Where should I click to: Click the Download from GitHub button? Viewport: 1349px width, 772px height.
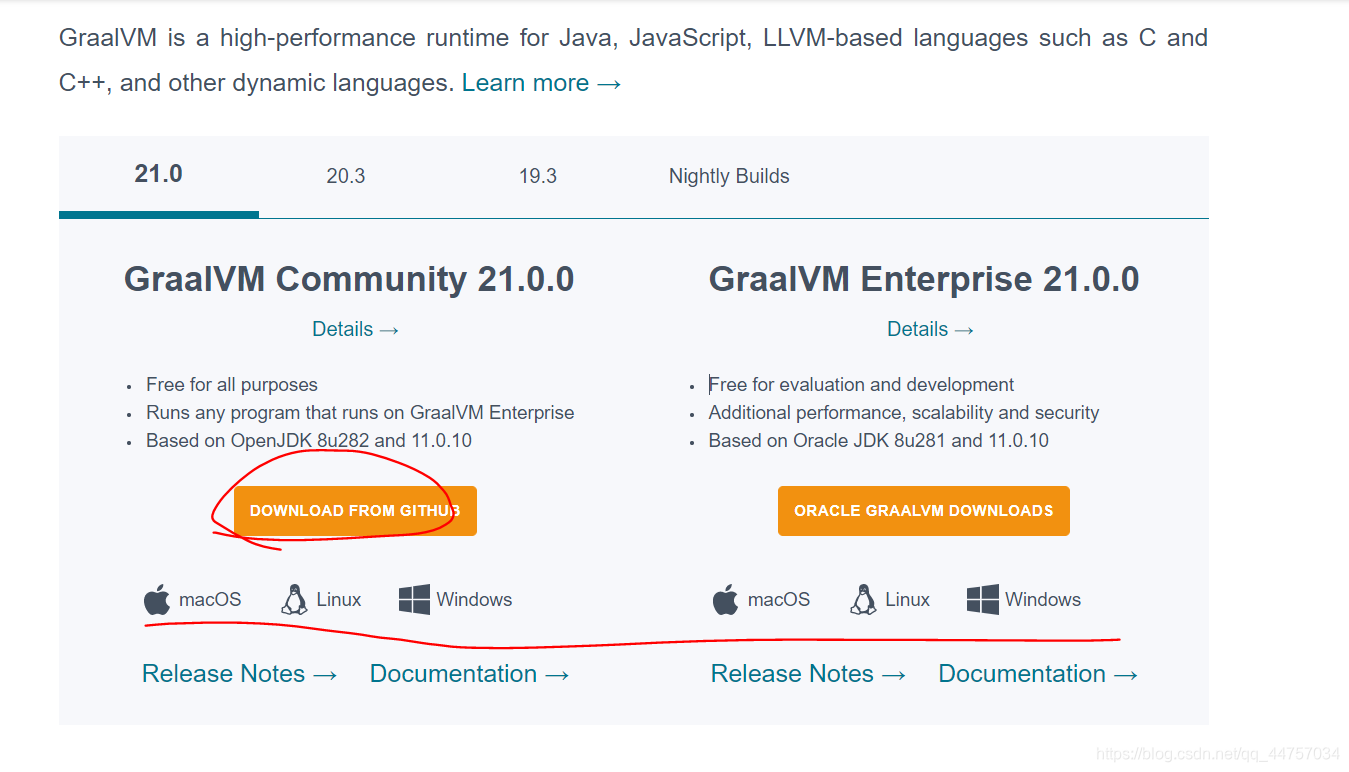click(x=355, y=511)
